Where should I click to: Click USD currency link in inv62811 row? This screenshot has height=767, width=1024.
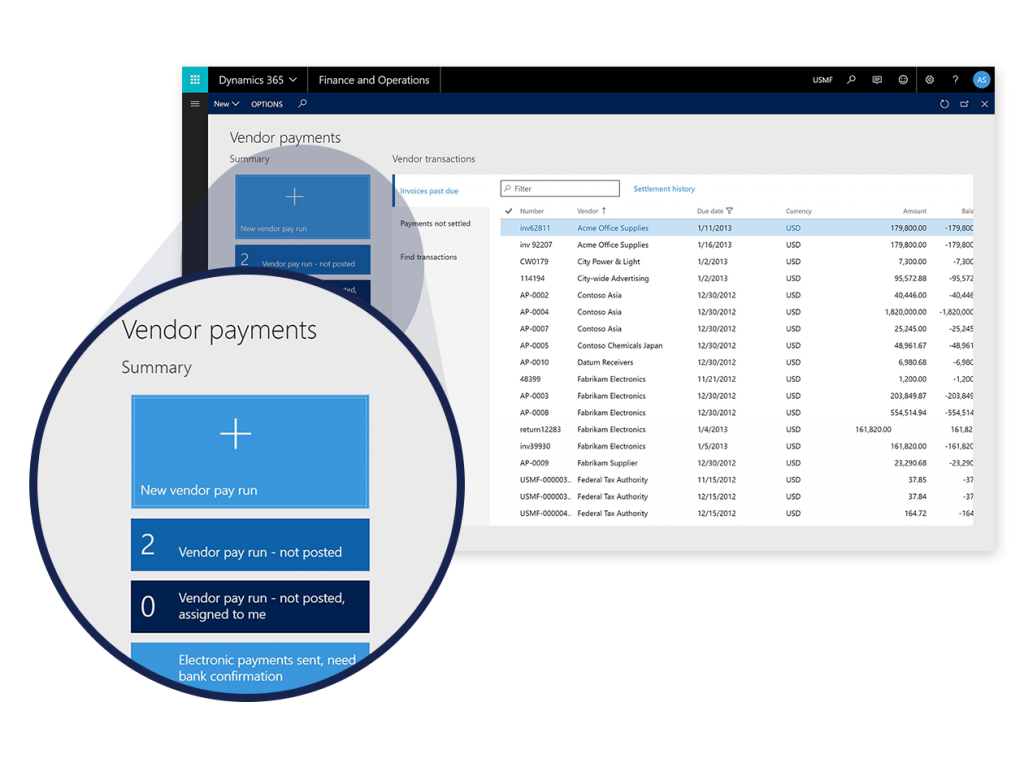(x=793, y=228)
